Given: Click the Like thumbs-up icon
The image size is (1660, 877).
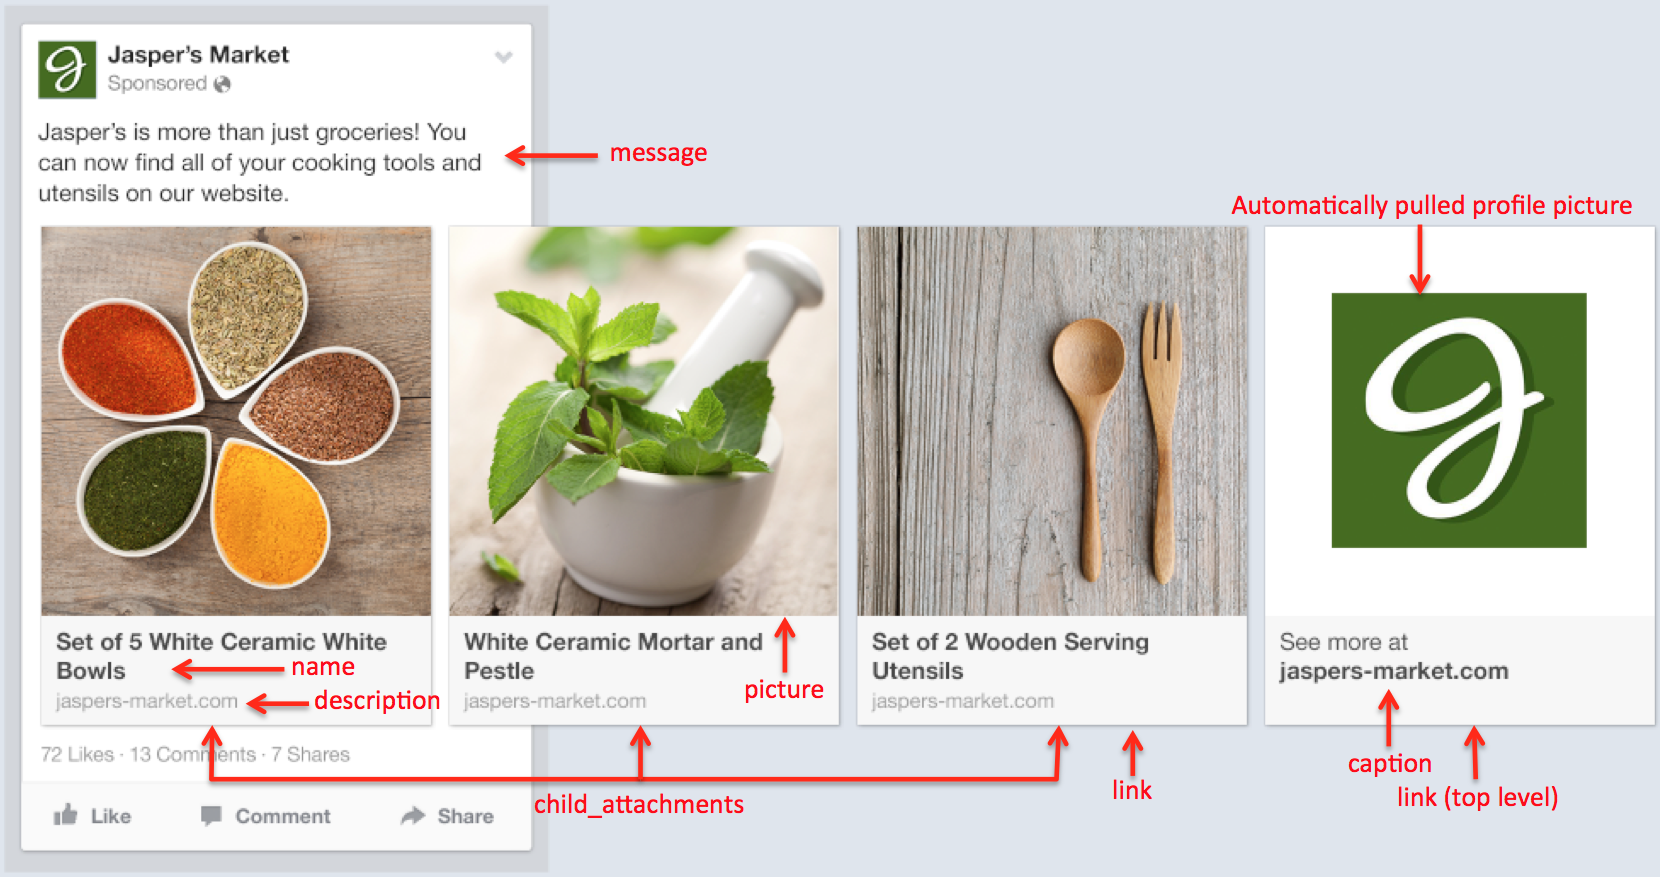Looking at the screenshot, I should click(66, 815).
